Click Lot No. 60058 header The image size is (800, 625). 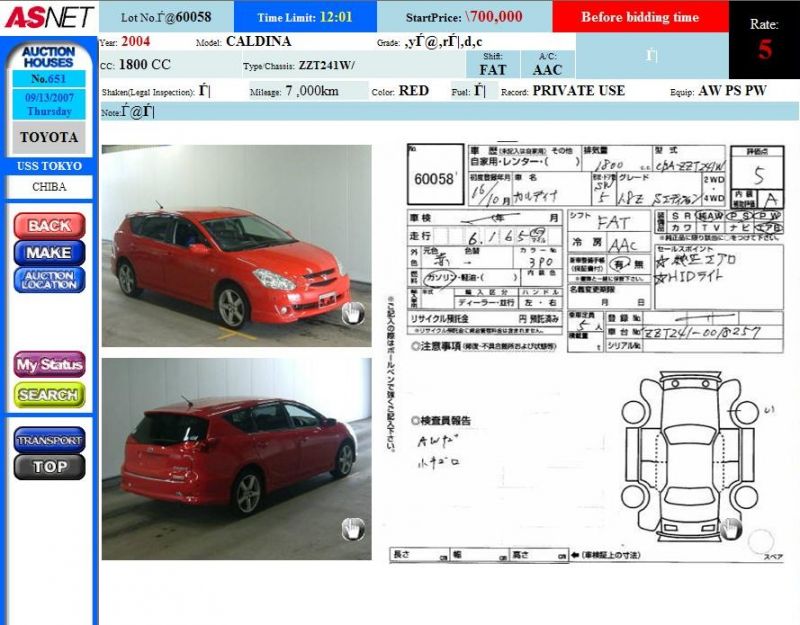(166, 17)
